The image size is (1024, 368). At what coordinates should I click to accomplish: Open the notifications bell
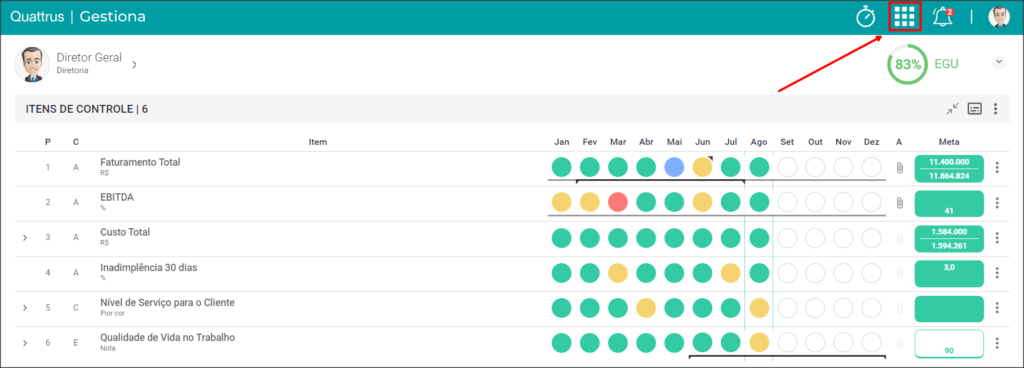943,17
